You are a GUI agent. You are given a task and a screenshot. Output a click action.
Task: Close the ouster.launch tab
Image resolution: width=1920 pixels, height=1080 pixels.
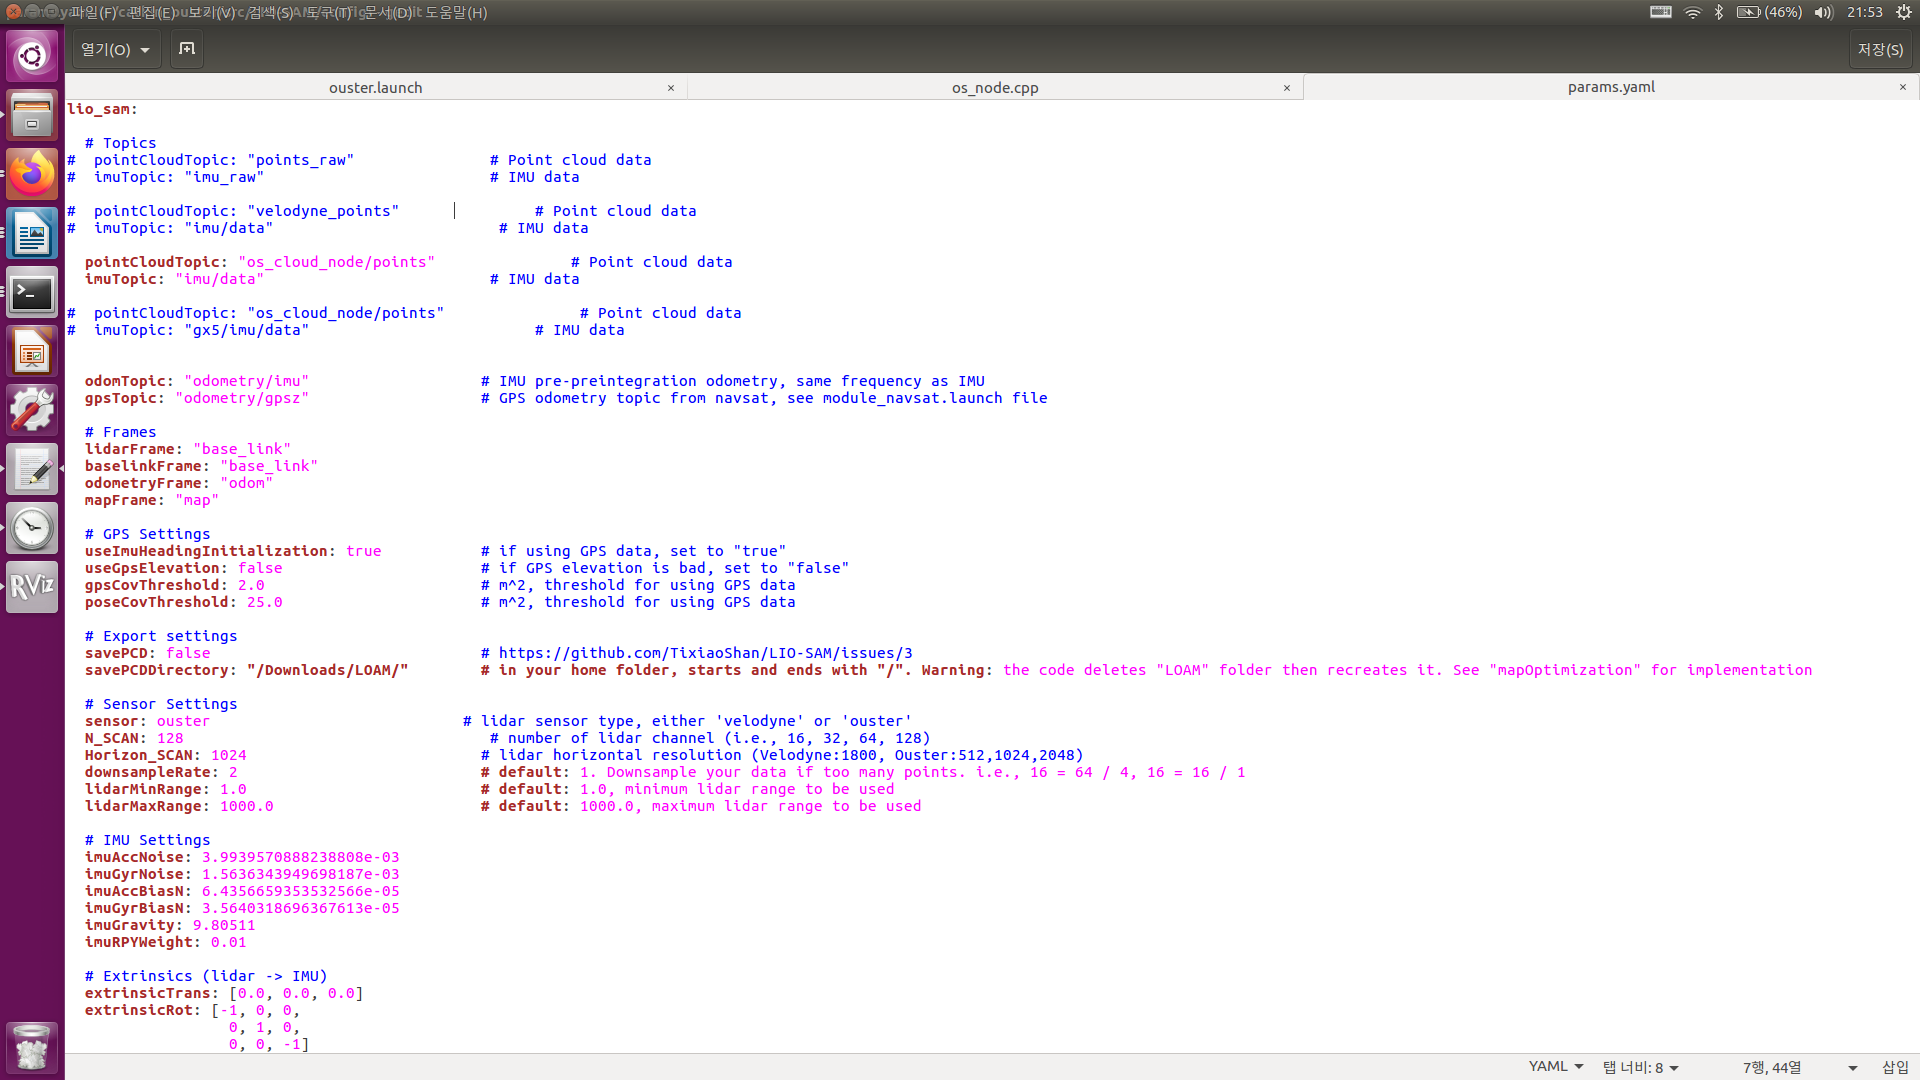(671, 88)
